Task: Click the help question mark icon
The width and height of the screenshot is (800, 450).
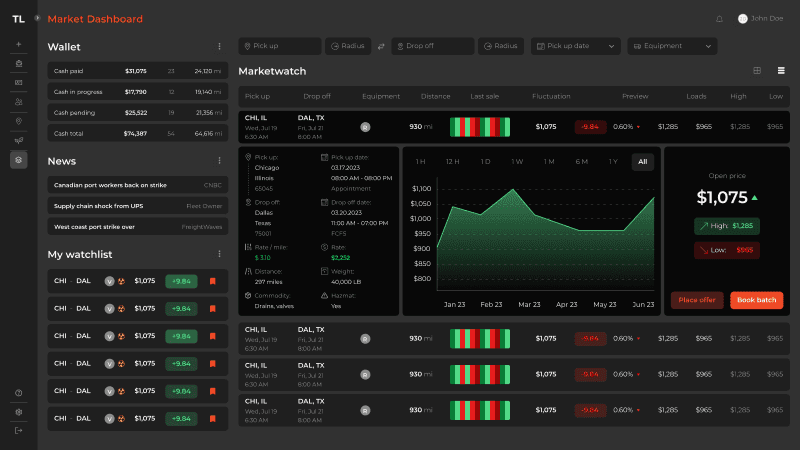Action: tap(18, 393)
